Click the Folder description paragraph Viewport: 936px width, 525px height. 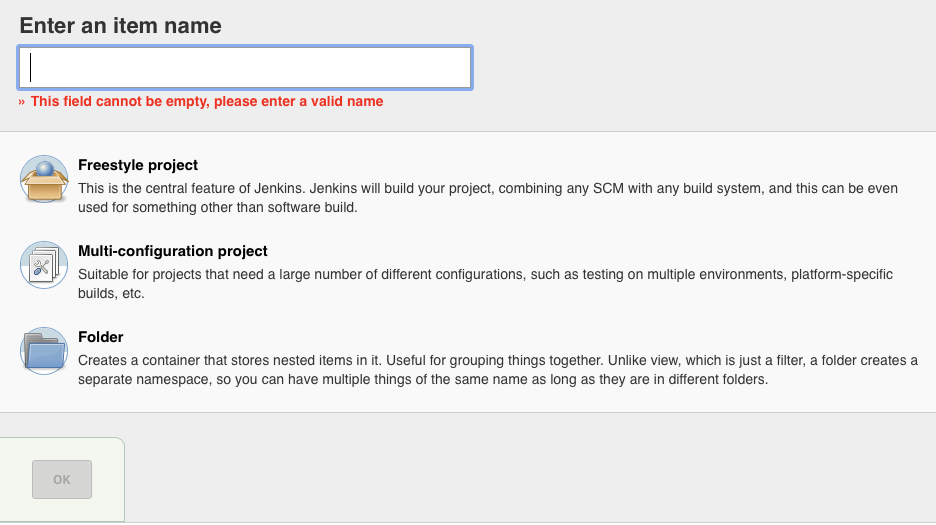(498, 370)
